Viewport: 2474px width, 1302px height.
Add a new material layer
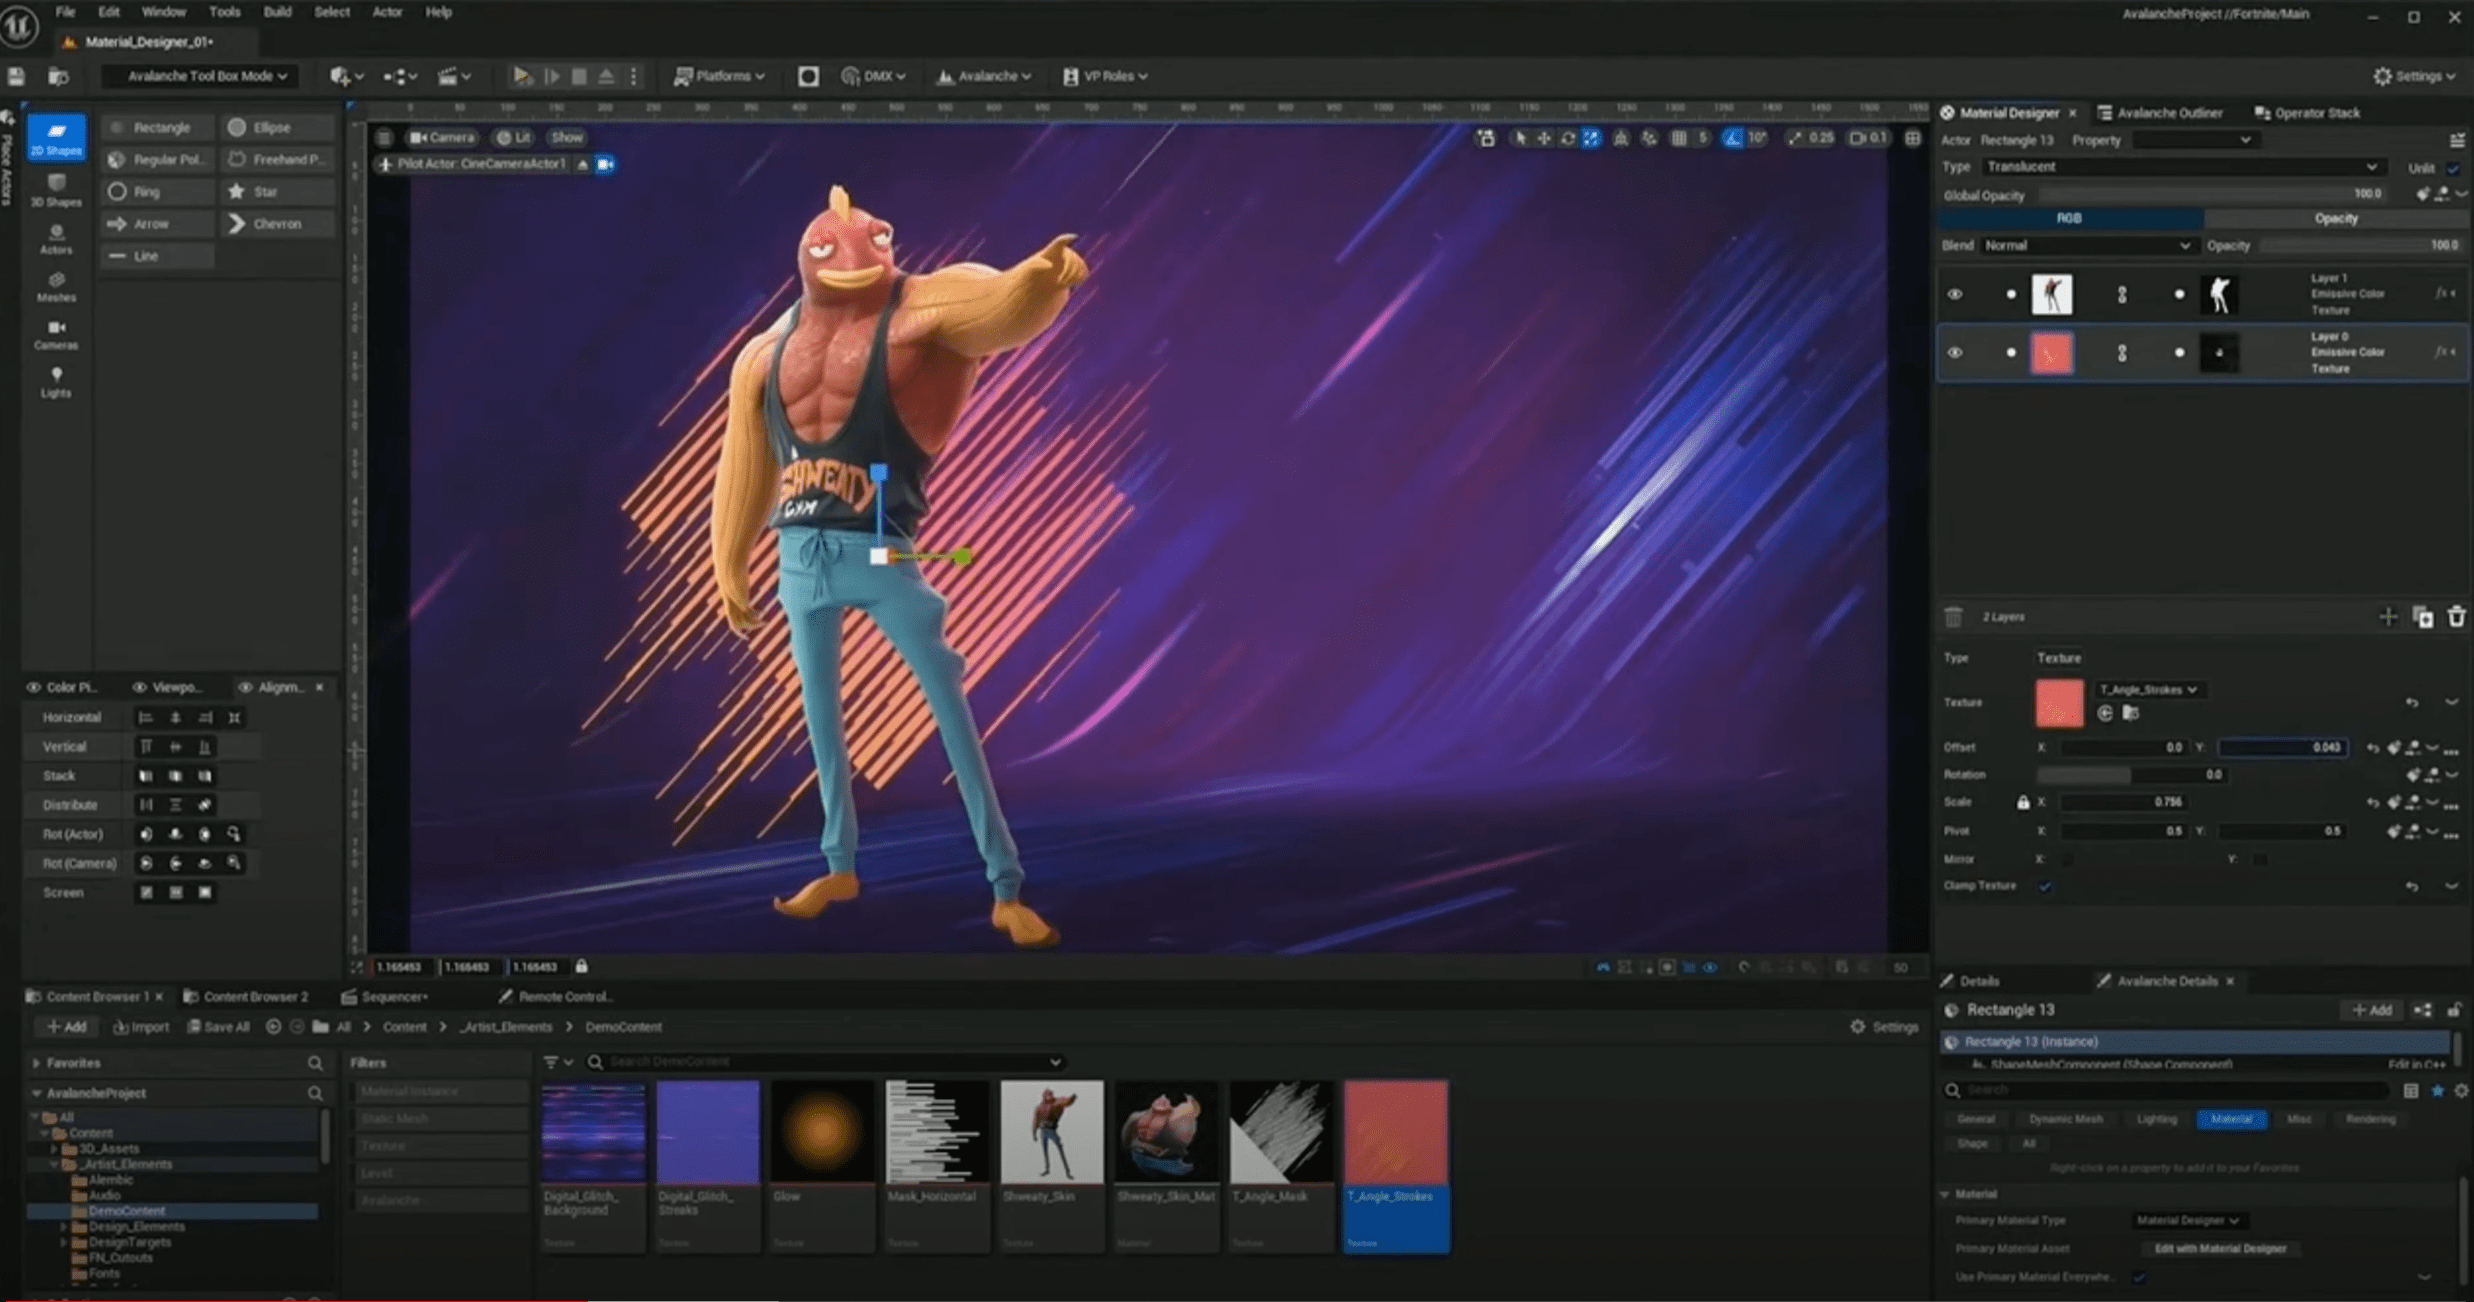tap(2387, 617)
